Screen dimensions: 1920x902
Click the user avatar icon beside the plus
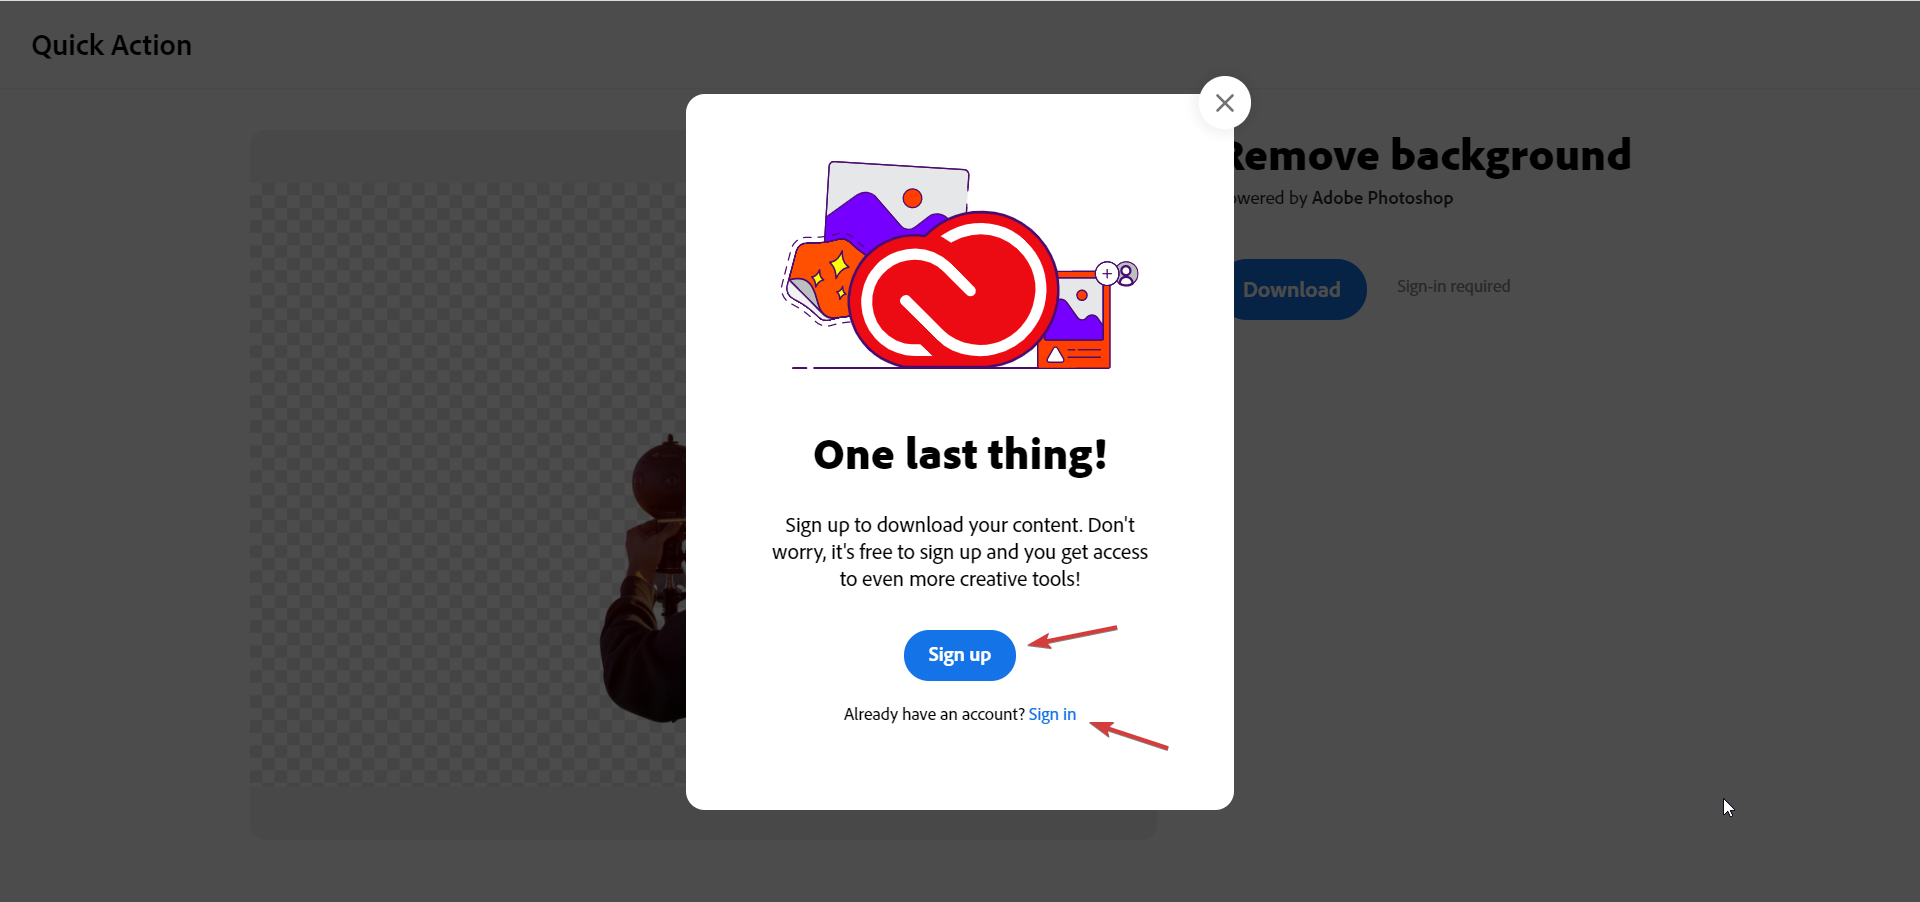[1127, 273]
